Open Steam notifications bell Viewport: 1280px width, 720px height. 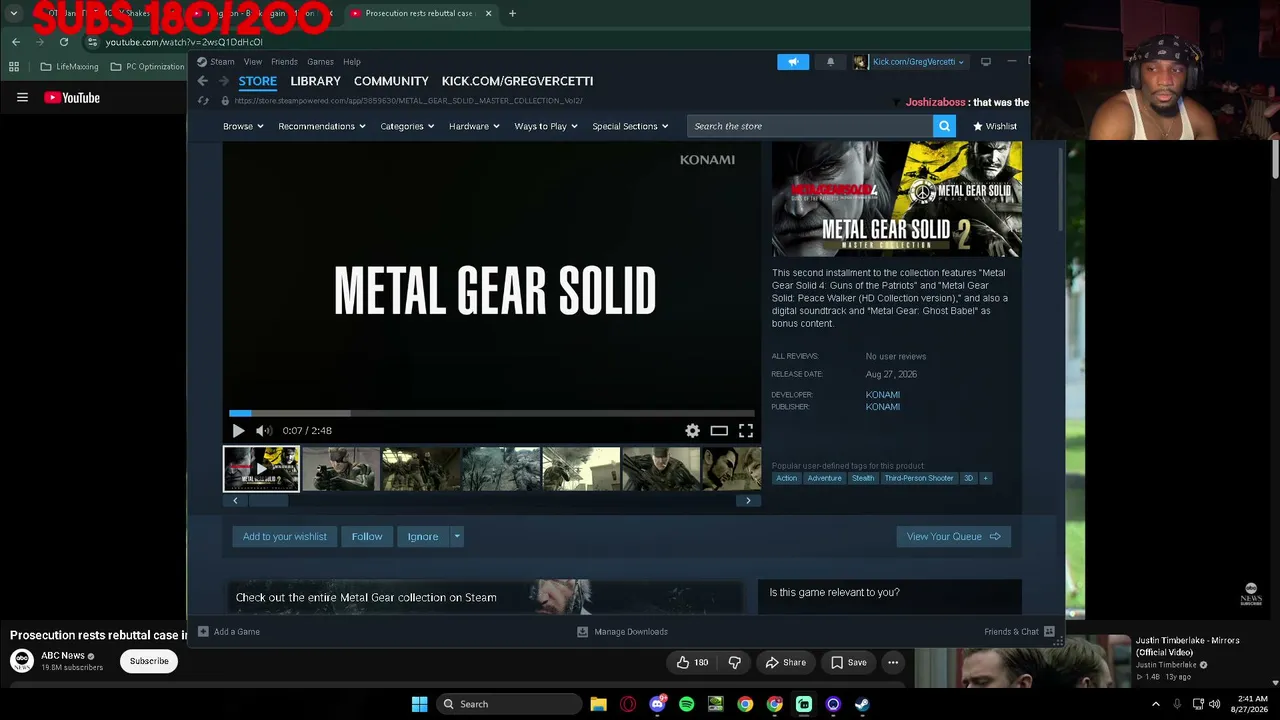tap(830, 62)
